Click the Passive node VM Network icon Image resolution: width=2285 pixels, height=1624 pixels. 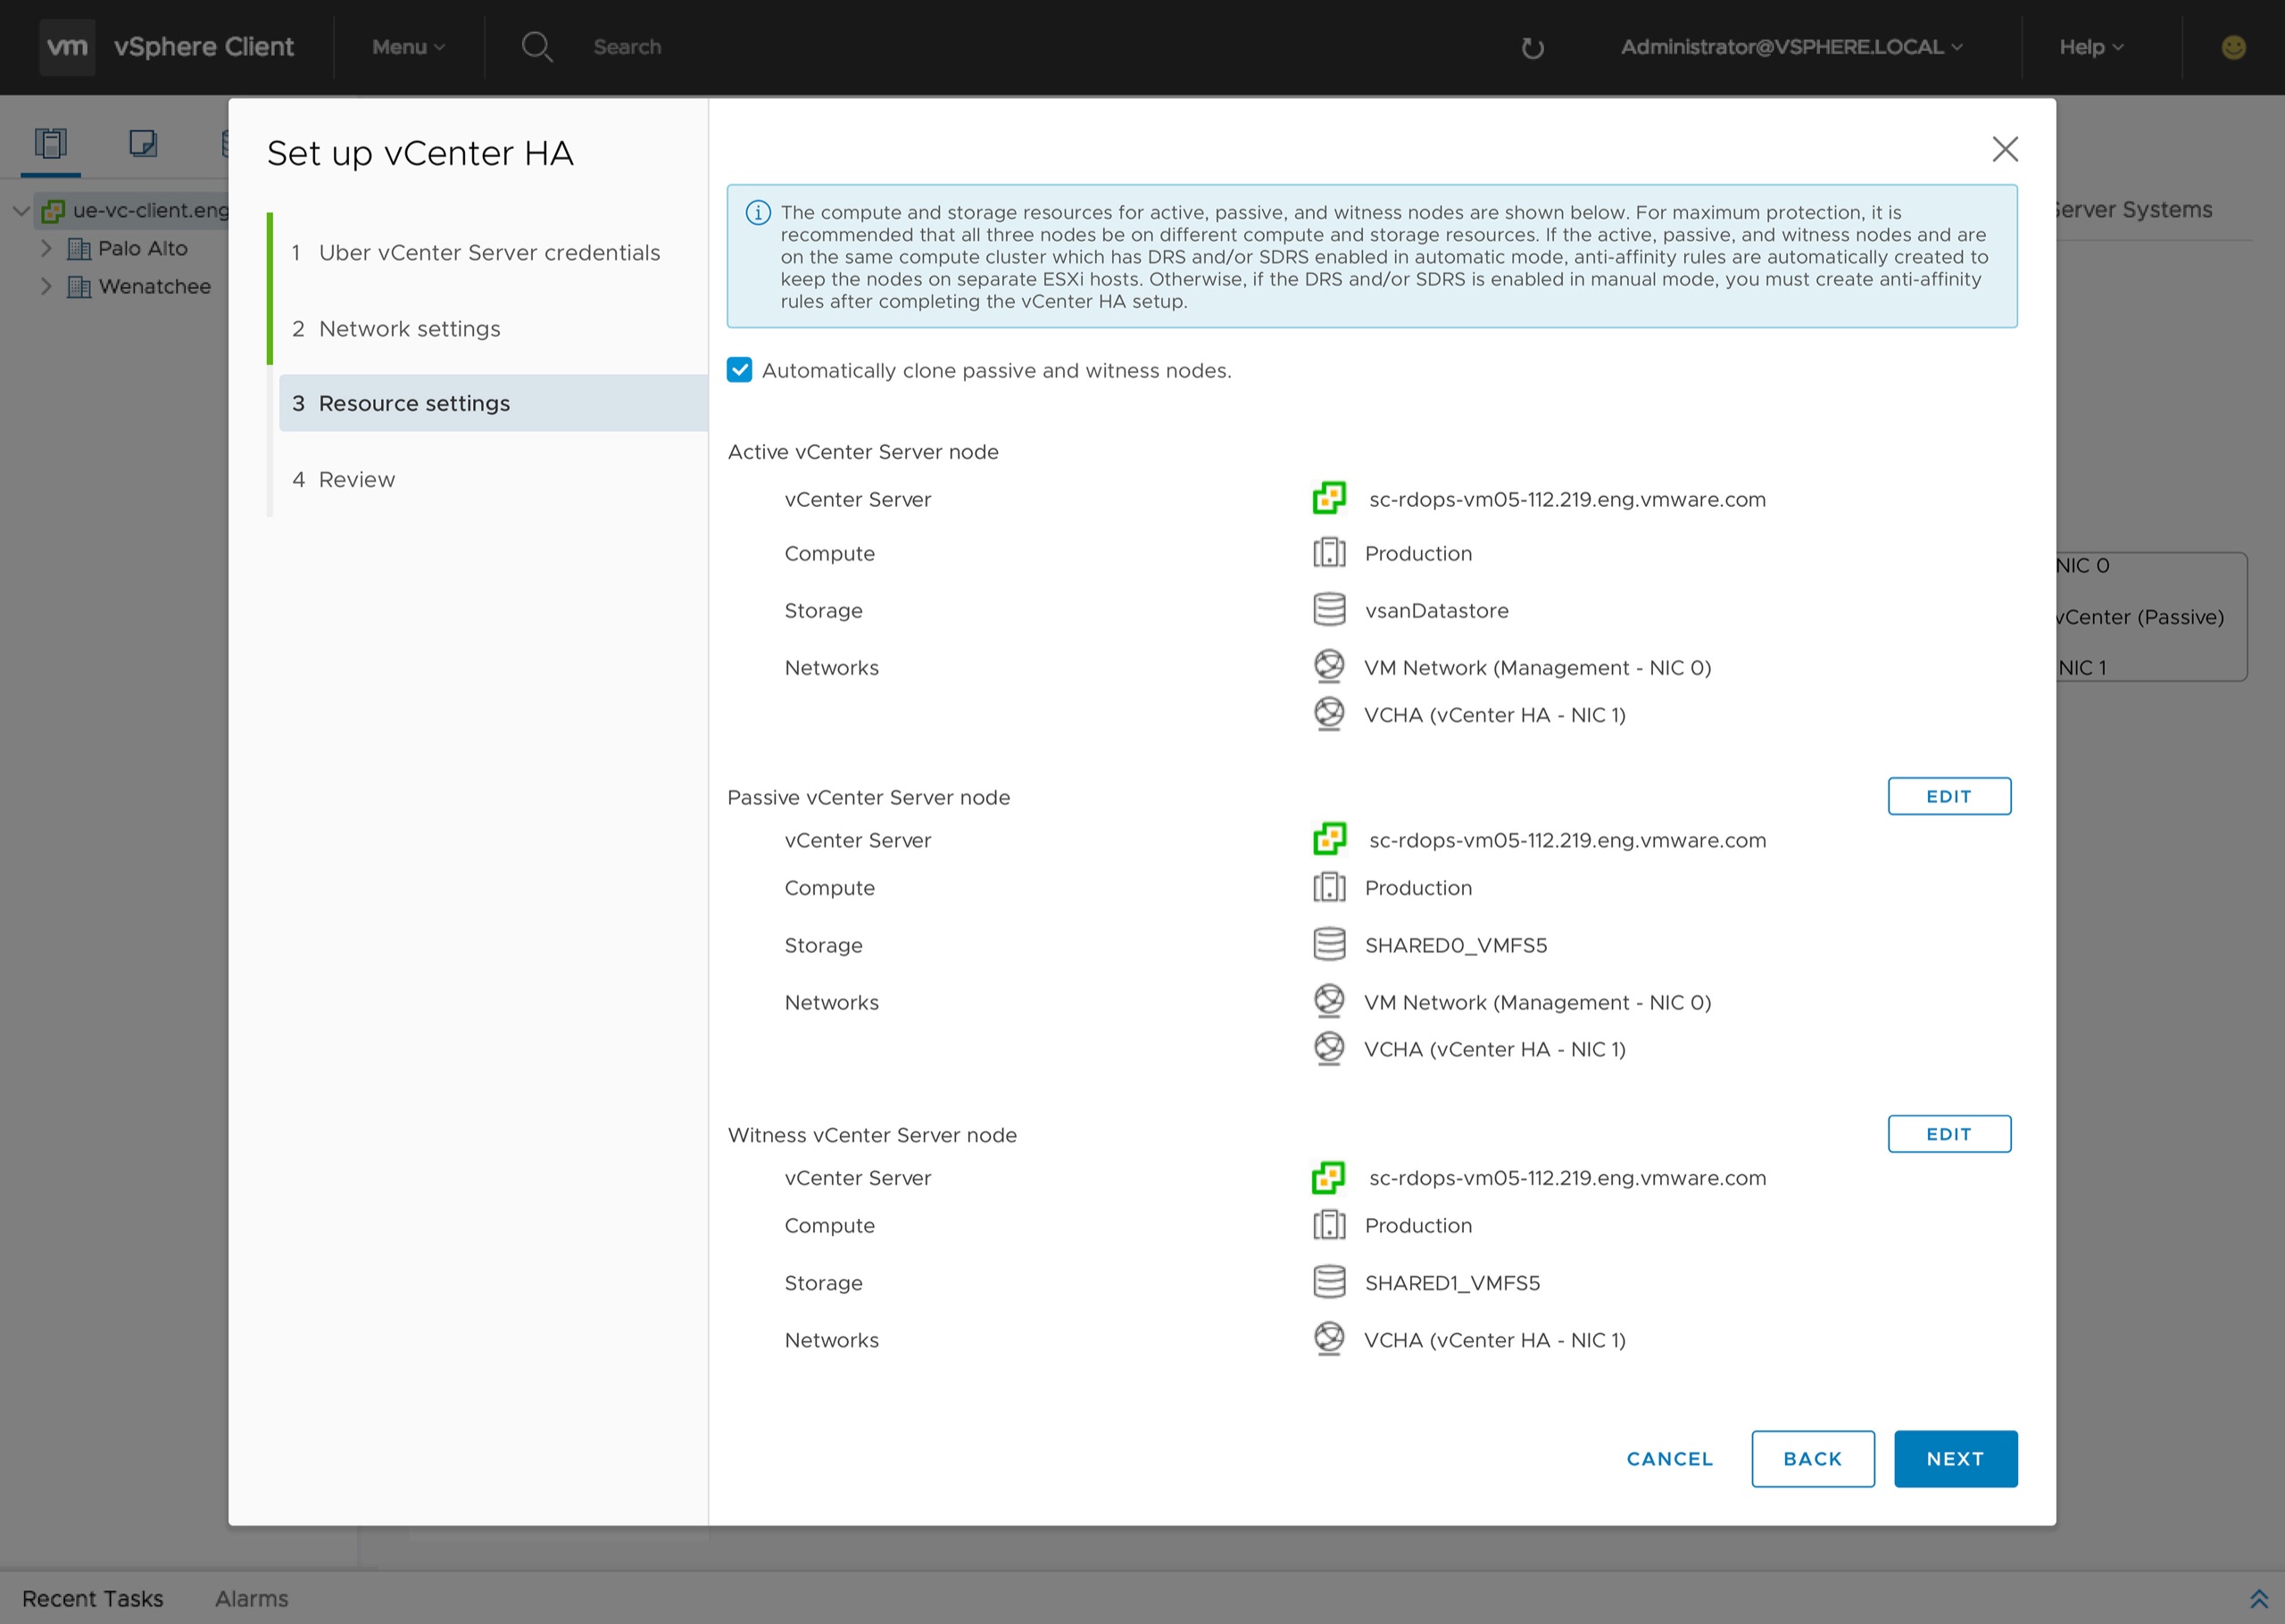click(x=1329, y=1001)
